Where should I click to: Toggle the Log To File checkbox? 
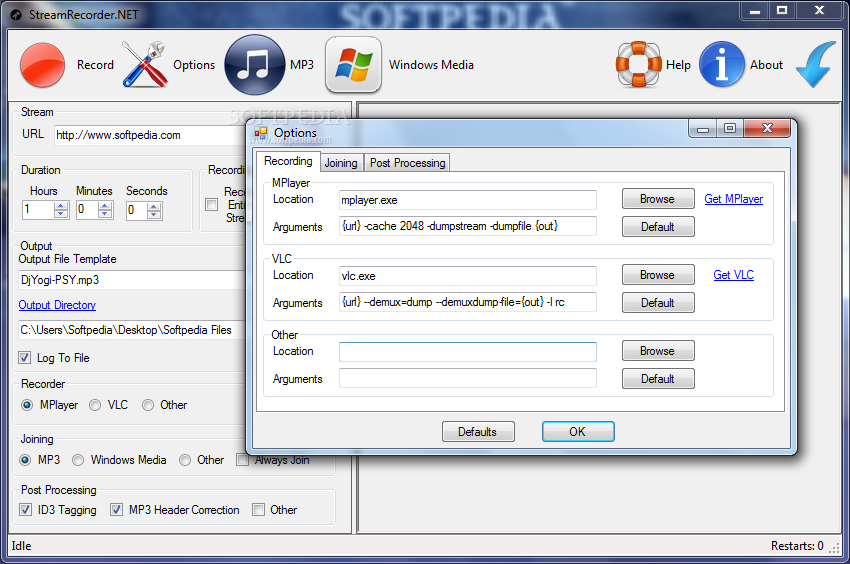point(24,357)
